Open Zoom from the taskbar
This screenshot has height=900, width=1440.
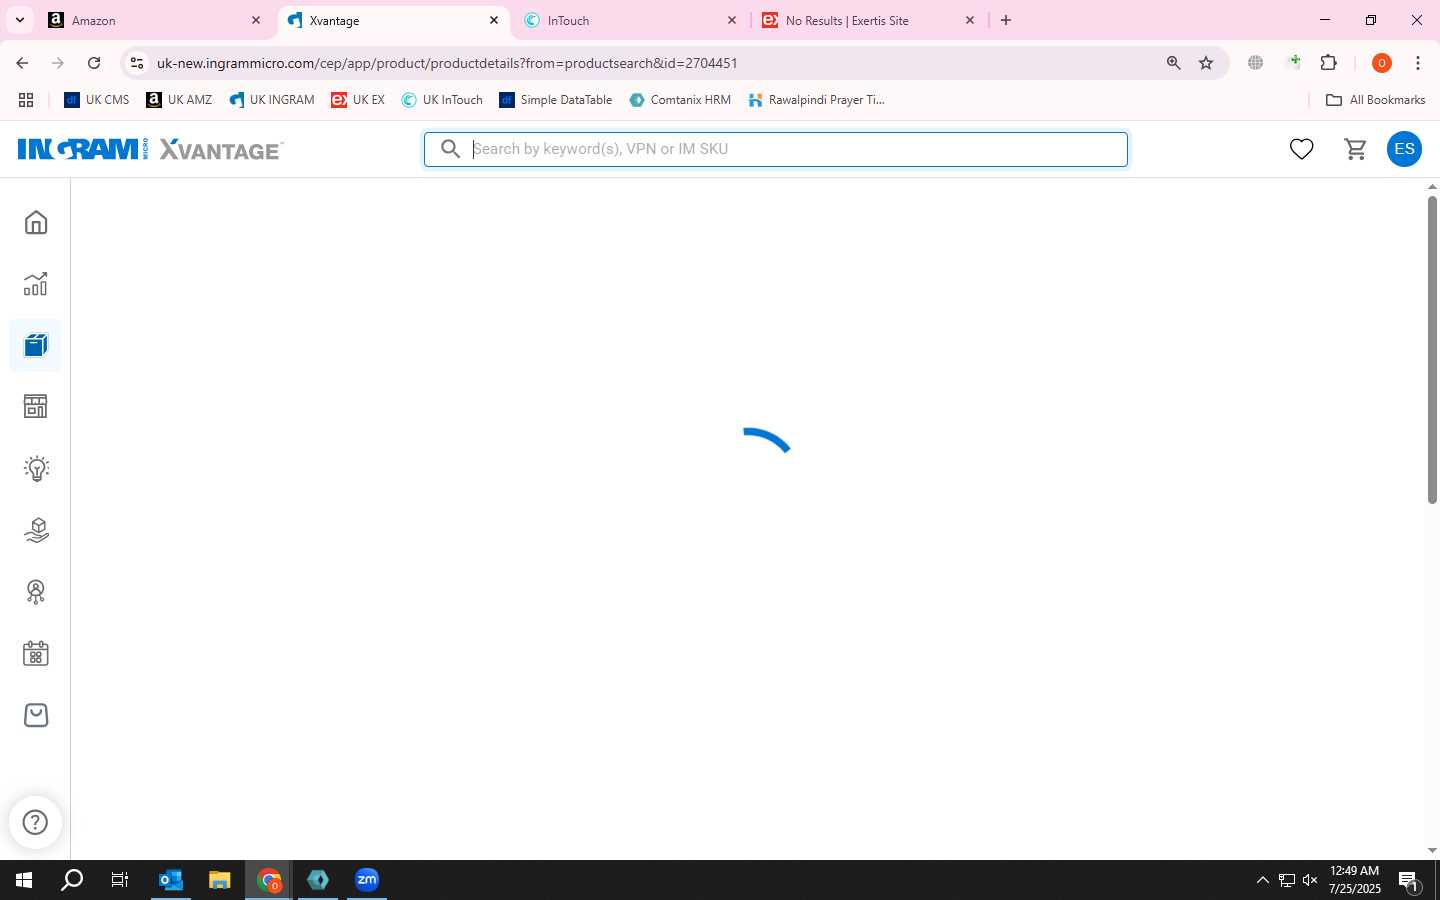pyautogui.click(x=367, y=880)
